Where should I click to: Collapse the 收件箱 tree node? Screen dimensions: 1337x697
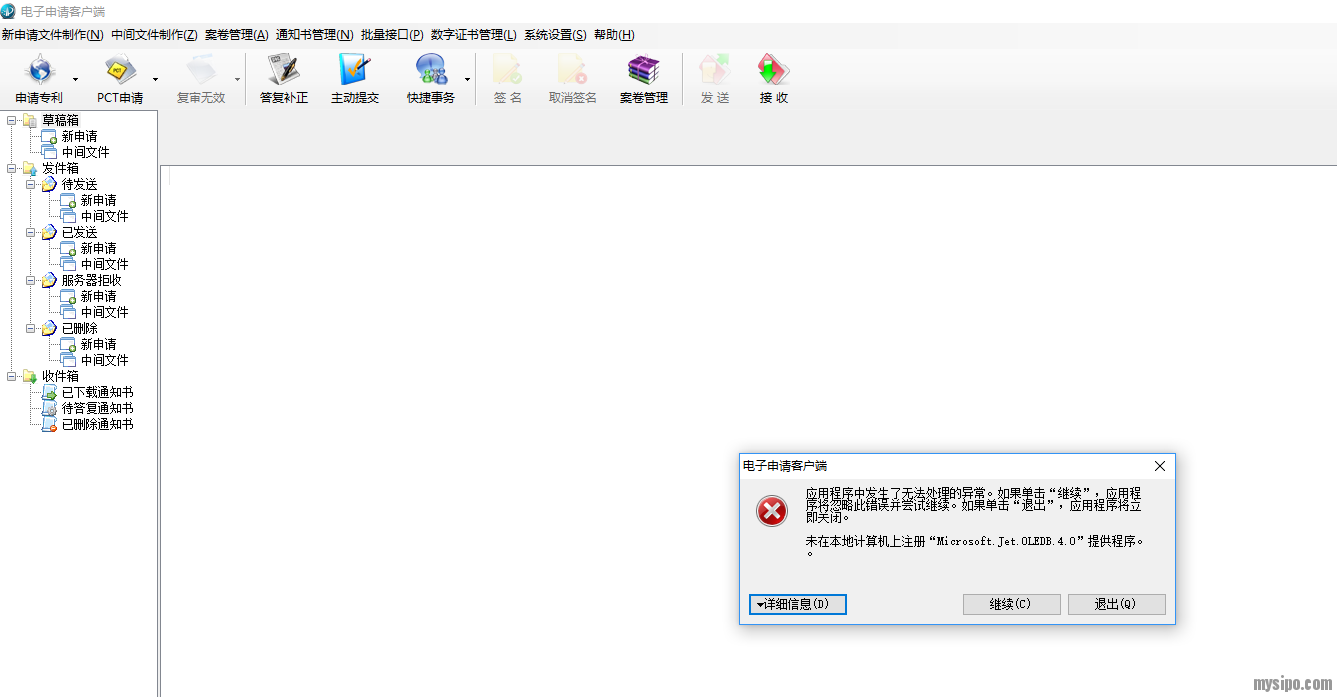(x=12, y=376)
